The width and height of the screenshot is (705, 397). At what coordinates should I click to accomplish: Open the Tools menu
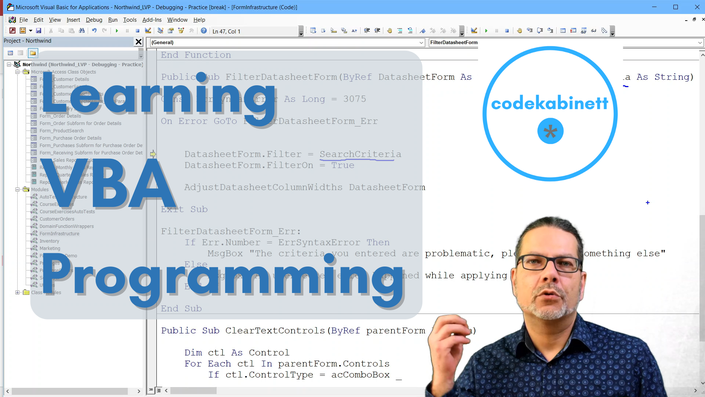click(129, 20)
